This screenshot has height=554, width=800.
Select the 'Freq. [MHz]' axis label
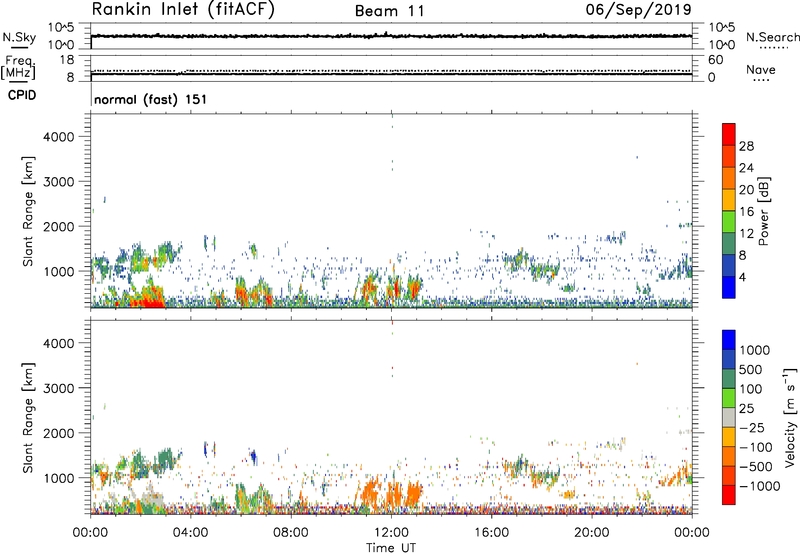(x=18, y=68)
